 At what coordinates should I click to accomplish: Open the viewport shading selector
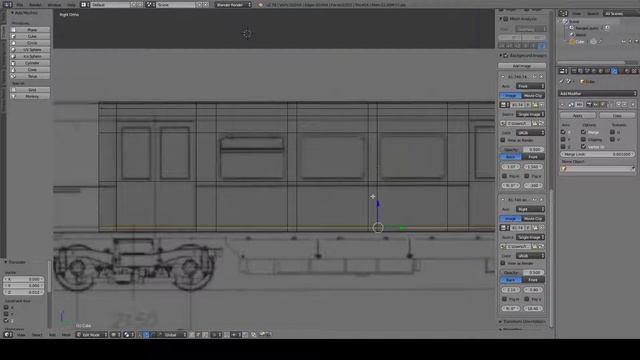[116, 335]
